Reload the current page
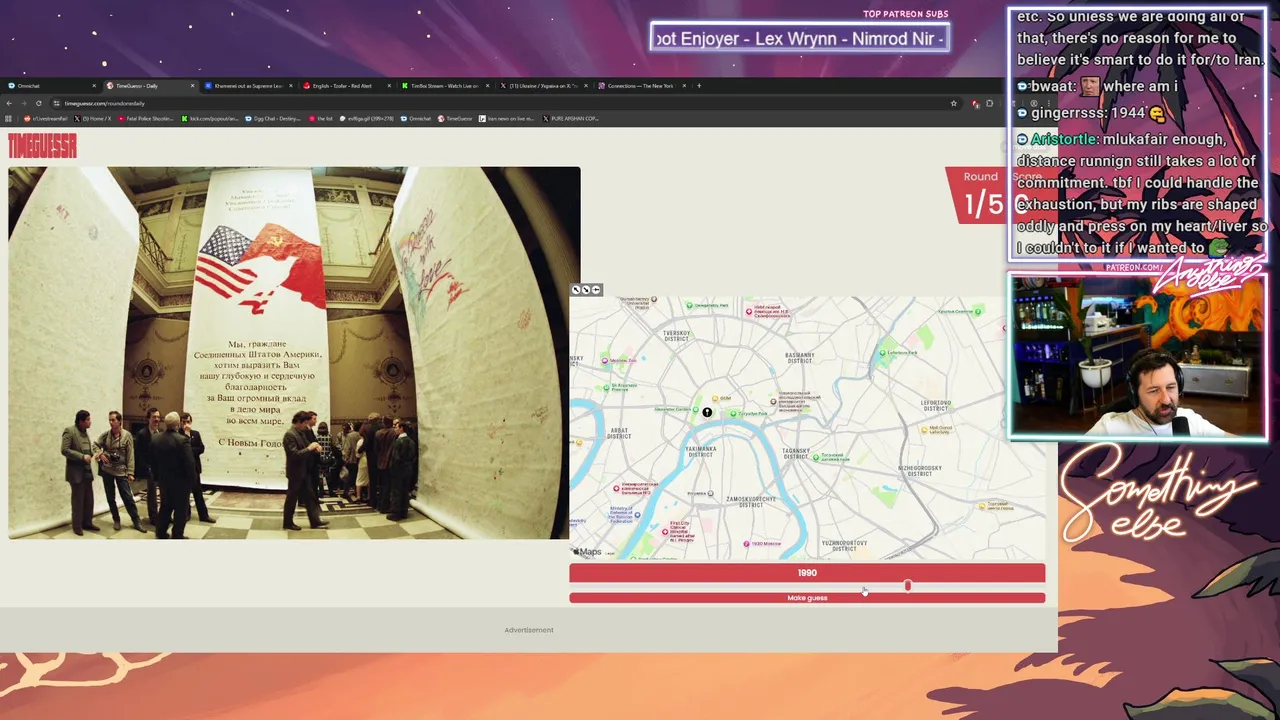The width and height of the screenshot is (1280, 720). pos(39,103)
